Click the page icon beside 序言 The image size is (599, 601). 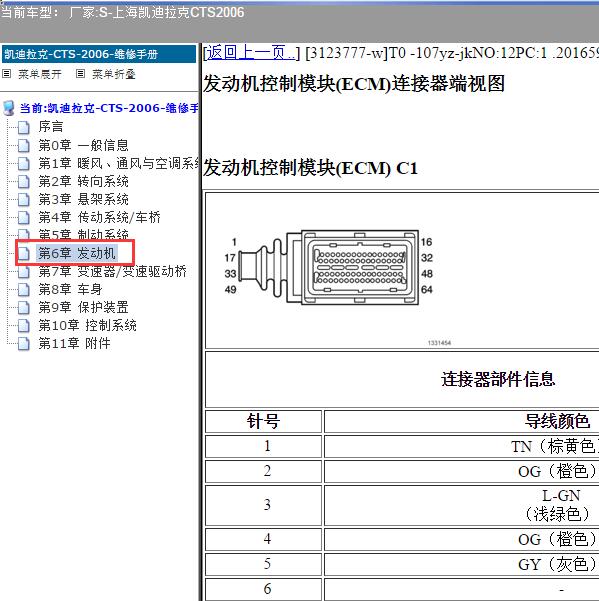(24, 127)
